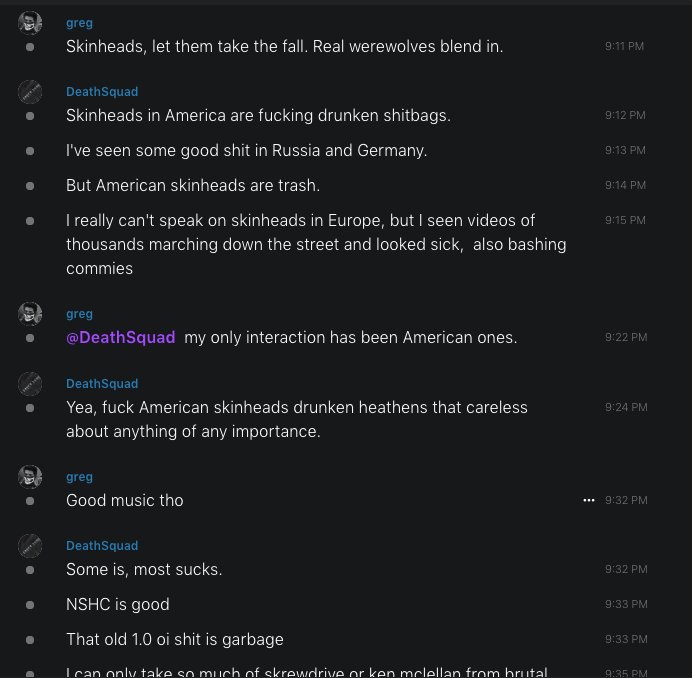
Task: Click the status dot beside "NSHC is good"
Action: coord(30,605)
